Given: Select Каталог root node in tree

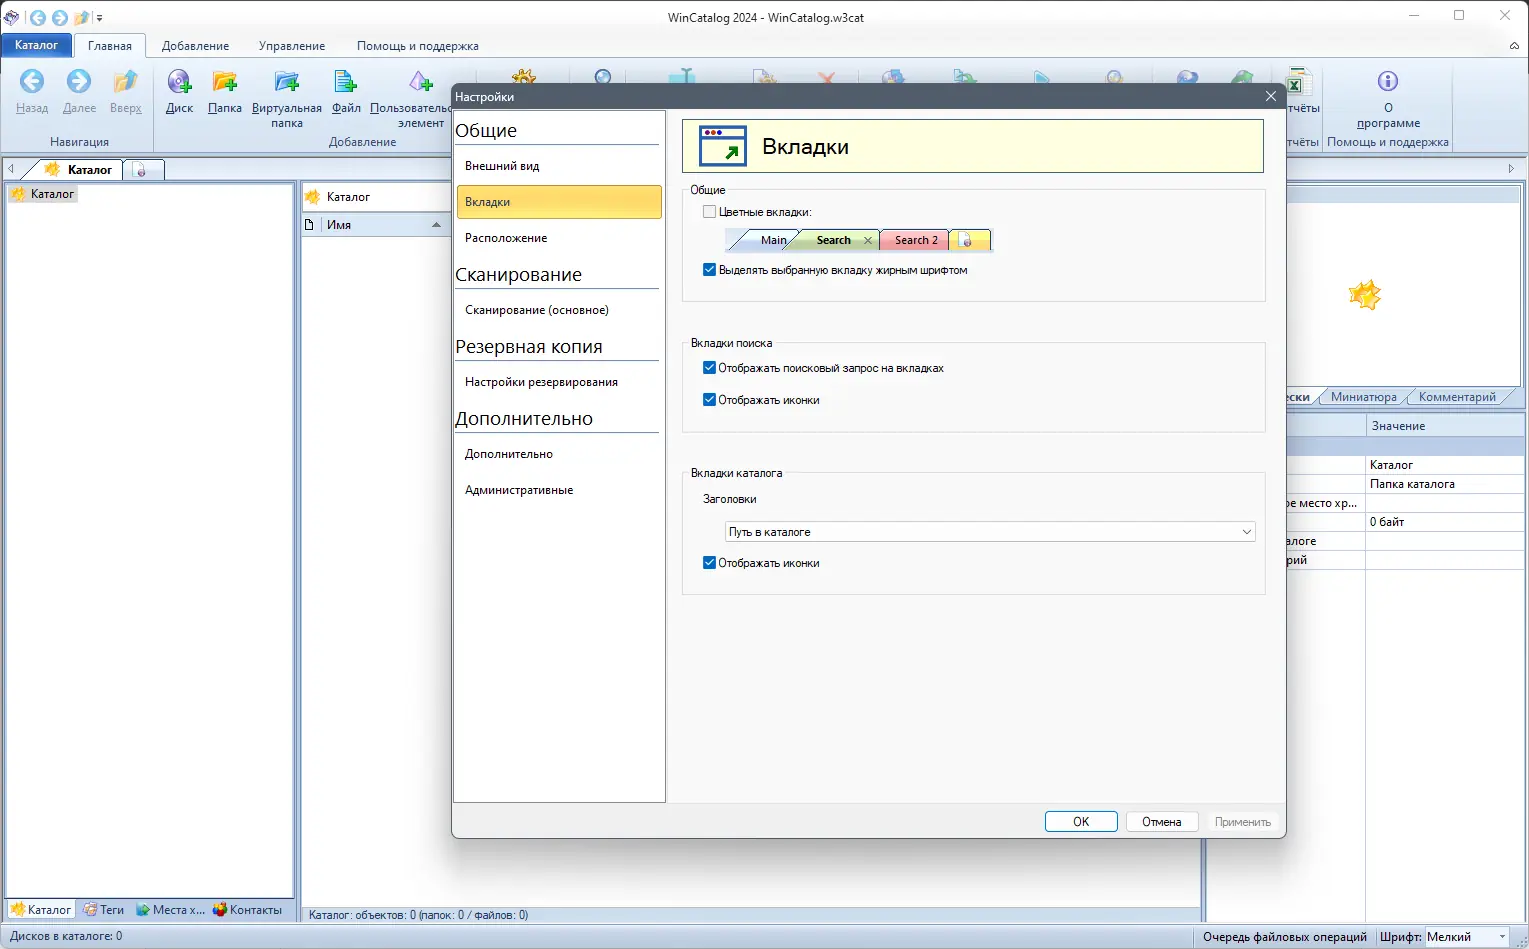Looking at the screenshot, I should pyautogui.click(x=43, y=194).
